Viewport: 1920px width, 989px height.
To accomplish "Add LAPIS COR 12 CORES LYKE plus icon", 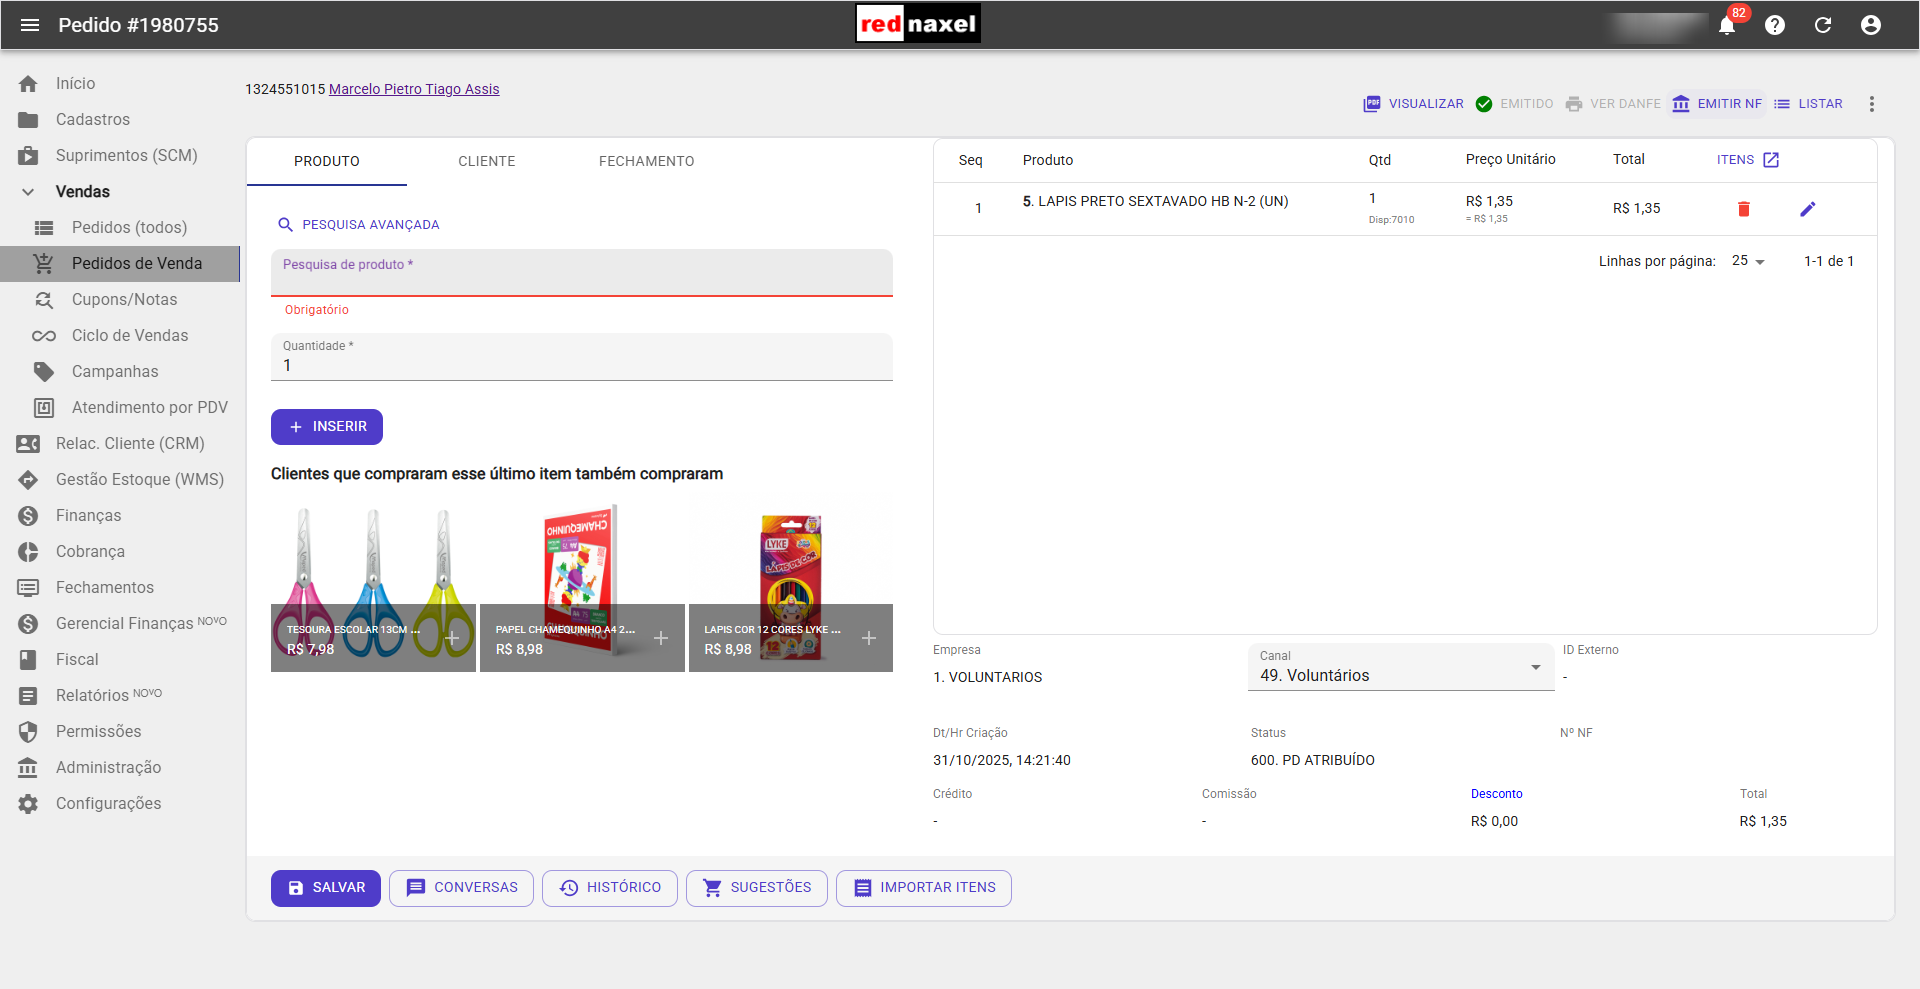I will 869,638.
